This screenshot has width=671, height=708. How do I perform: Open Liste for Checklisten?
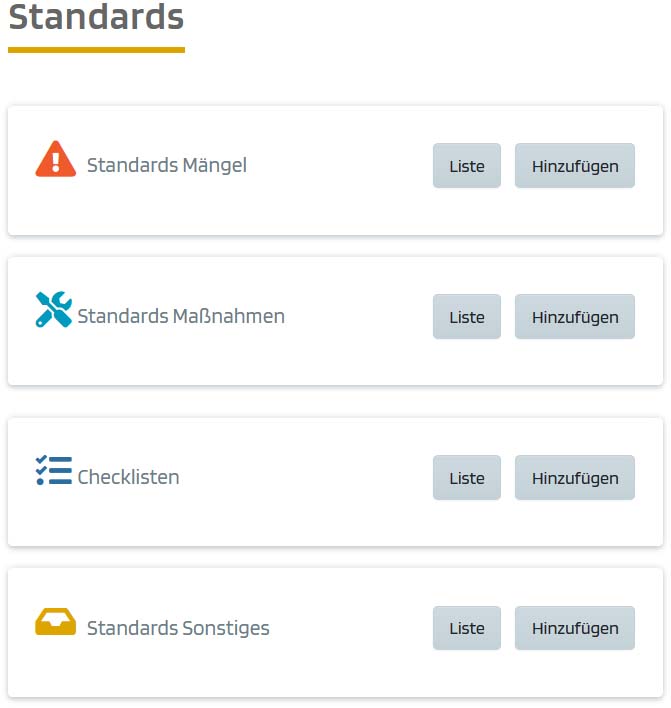466,478
